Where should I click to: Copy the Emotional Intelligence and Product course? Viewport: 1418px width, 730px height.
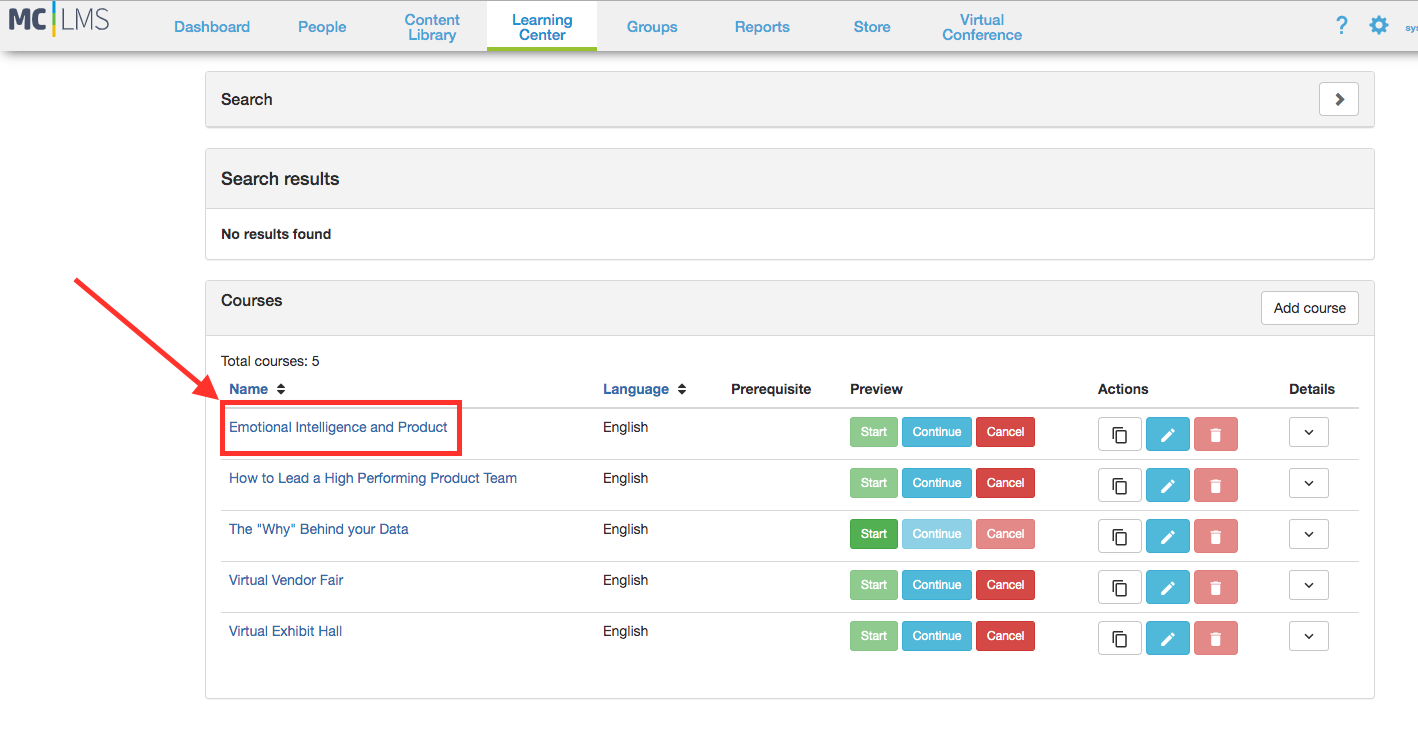pyautogui.click(x=1119, y=434)
